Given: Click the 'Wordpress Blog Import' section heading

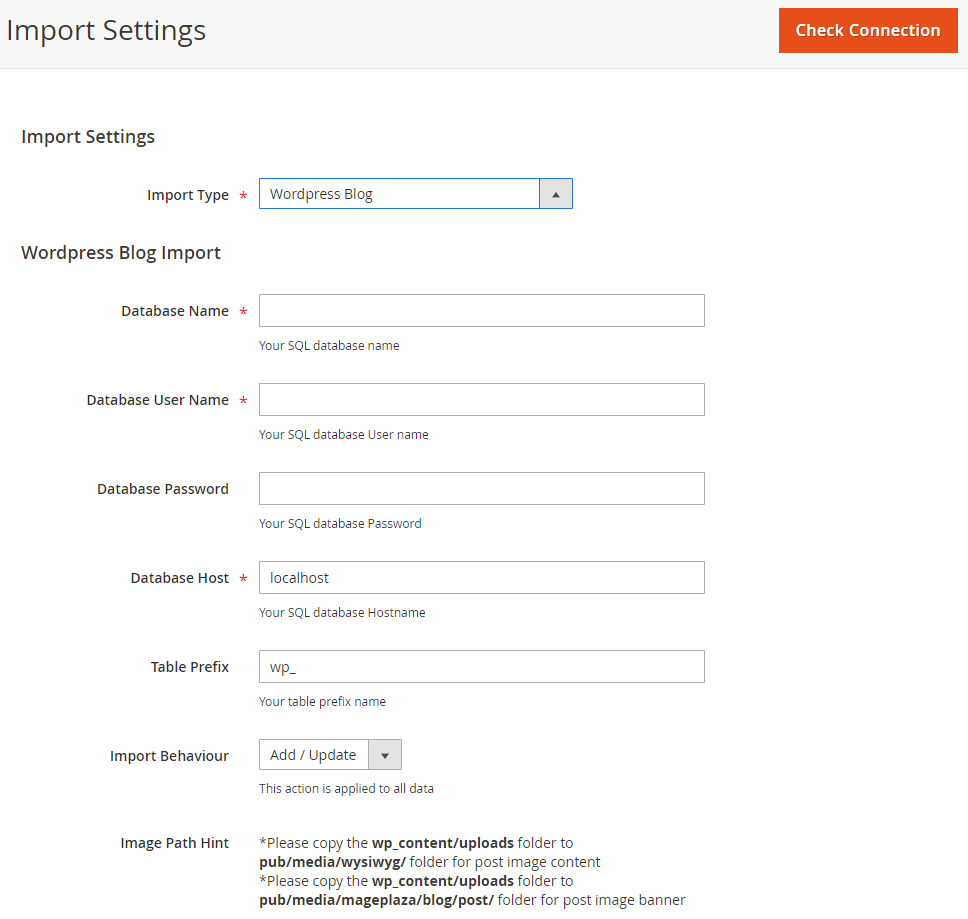Looking at the screenshot, I should pos(121,253).
